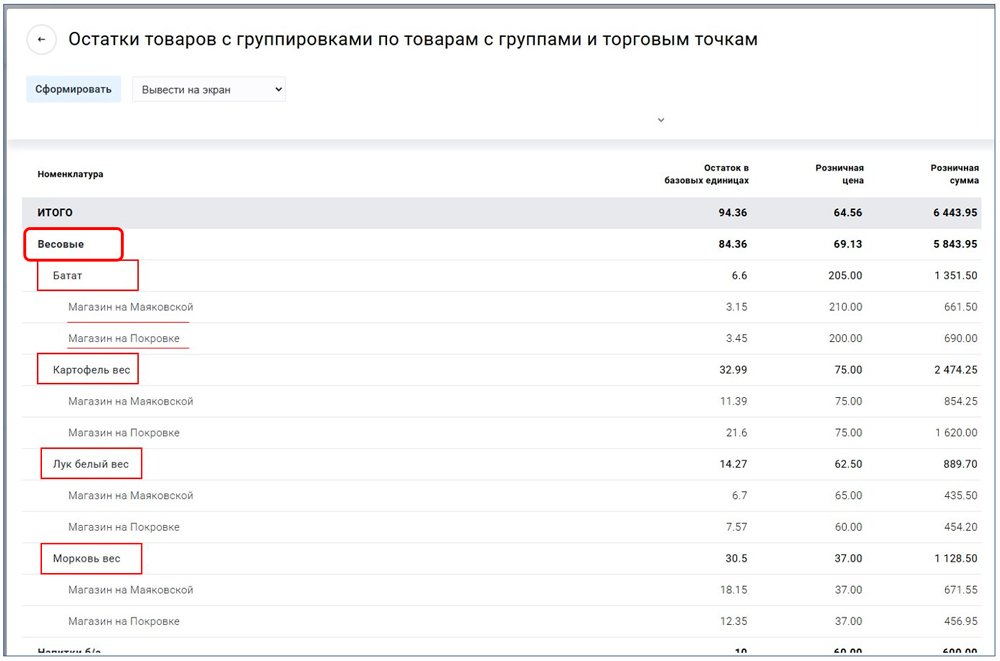Select the Морковь вес product row
1000x661 pixels.
coord(87,558)
